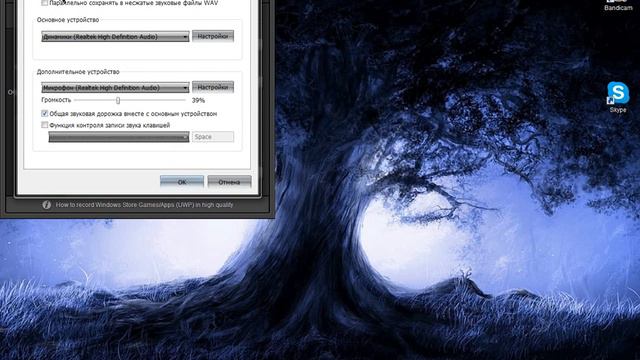Cancel the dialog with Отмена
Viewport: 640px width, 360px height.
point(229,182)
